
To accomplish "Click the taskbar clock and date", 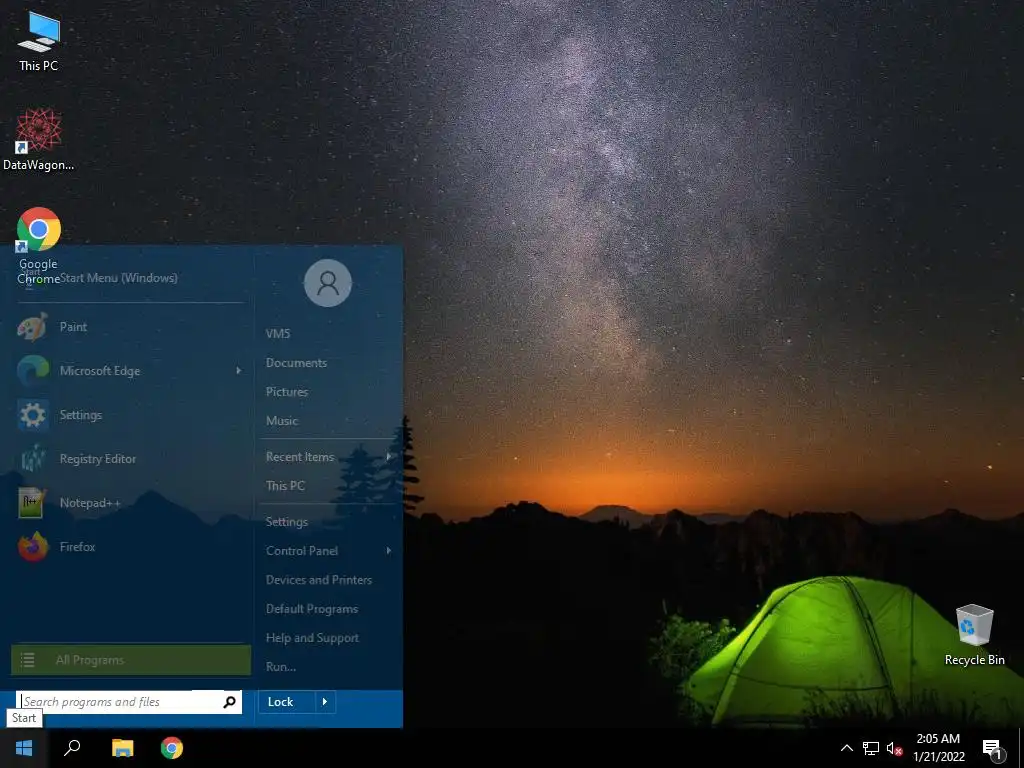I will pos(938,748).
